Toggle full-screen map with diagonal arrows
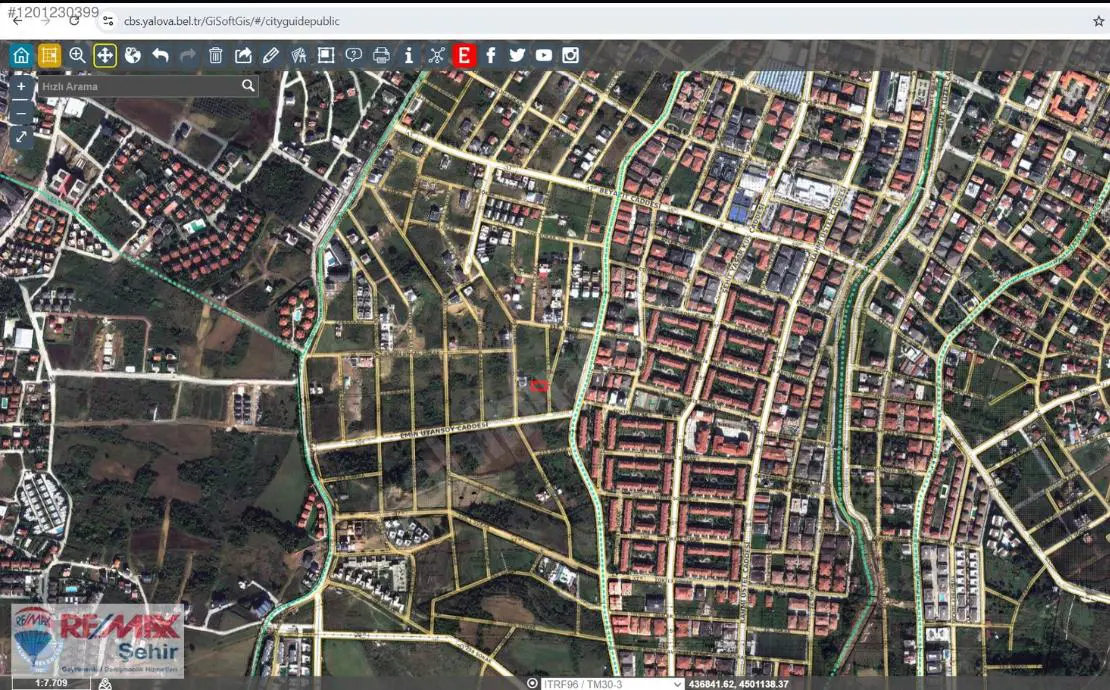 21,137
